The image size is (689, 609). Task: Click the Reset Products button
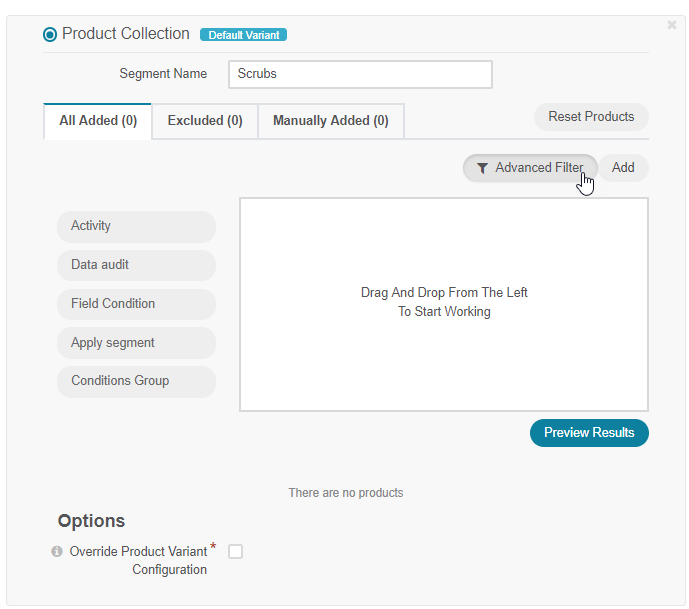591,117
